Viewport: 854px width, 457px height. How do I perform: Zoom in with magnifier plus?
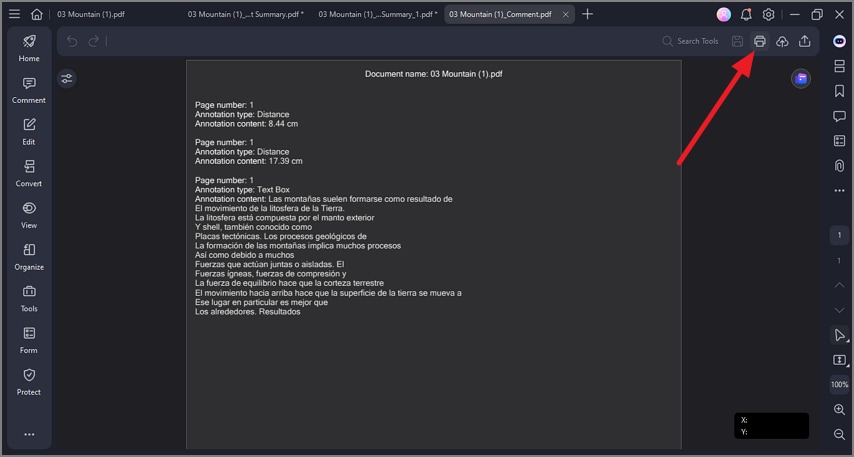click(839, 410)
